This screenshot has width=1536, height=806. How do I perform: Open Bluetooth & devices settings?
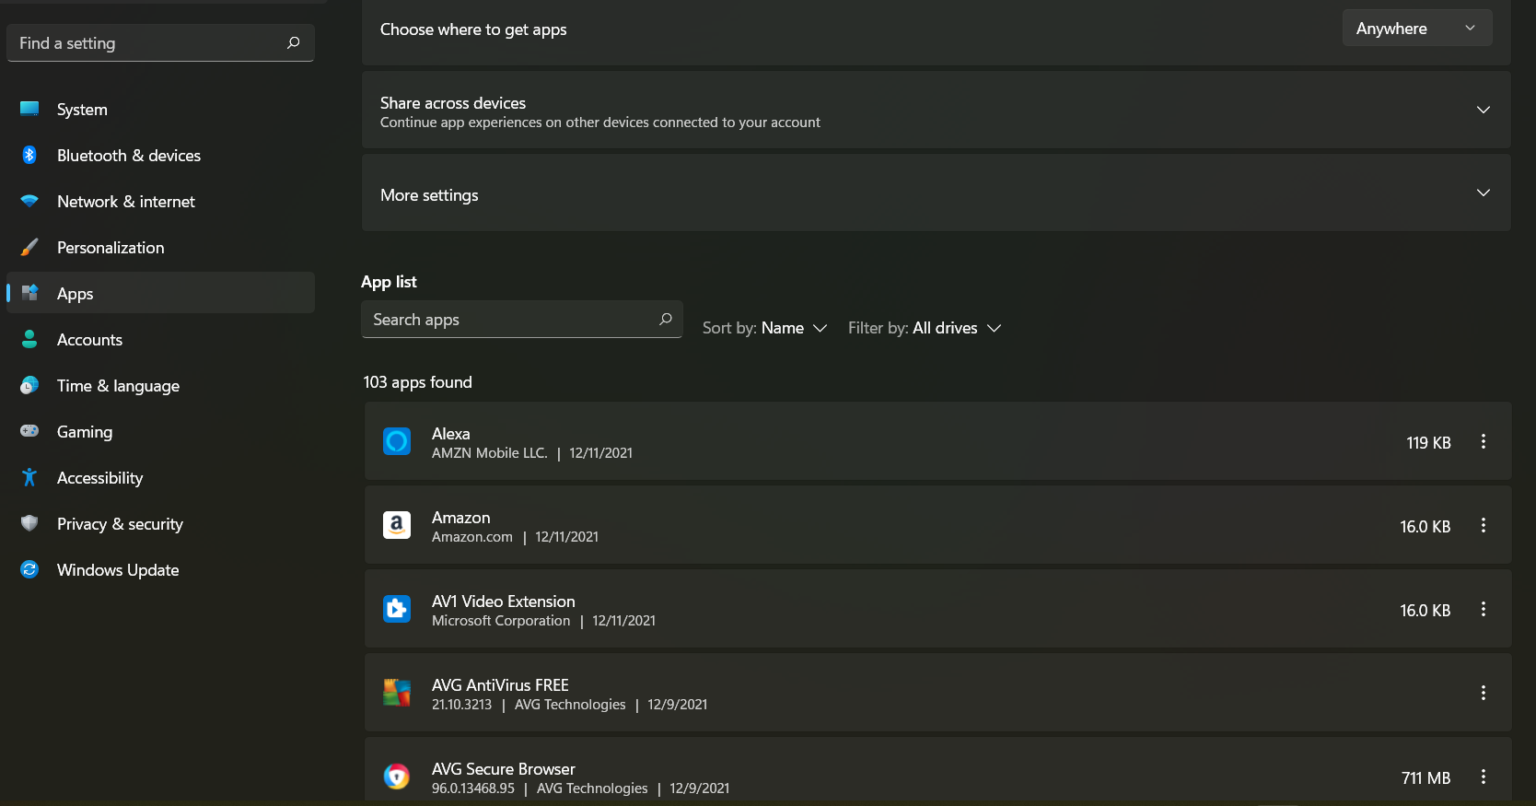pyautogui.click(x=160, y=155)
